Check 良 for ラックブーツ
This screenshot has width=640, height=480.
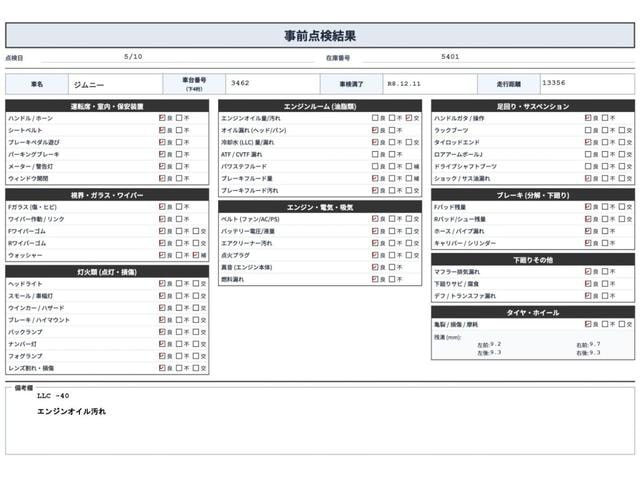point(588,130)
